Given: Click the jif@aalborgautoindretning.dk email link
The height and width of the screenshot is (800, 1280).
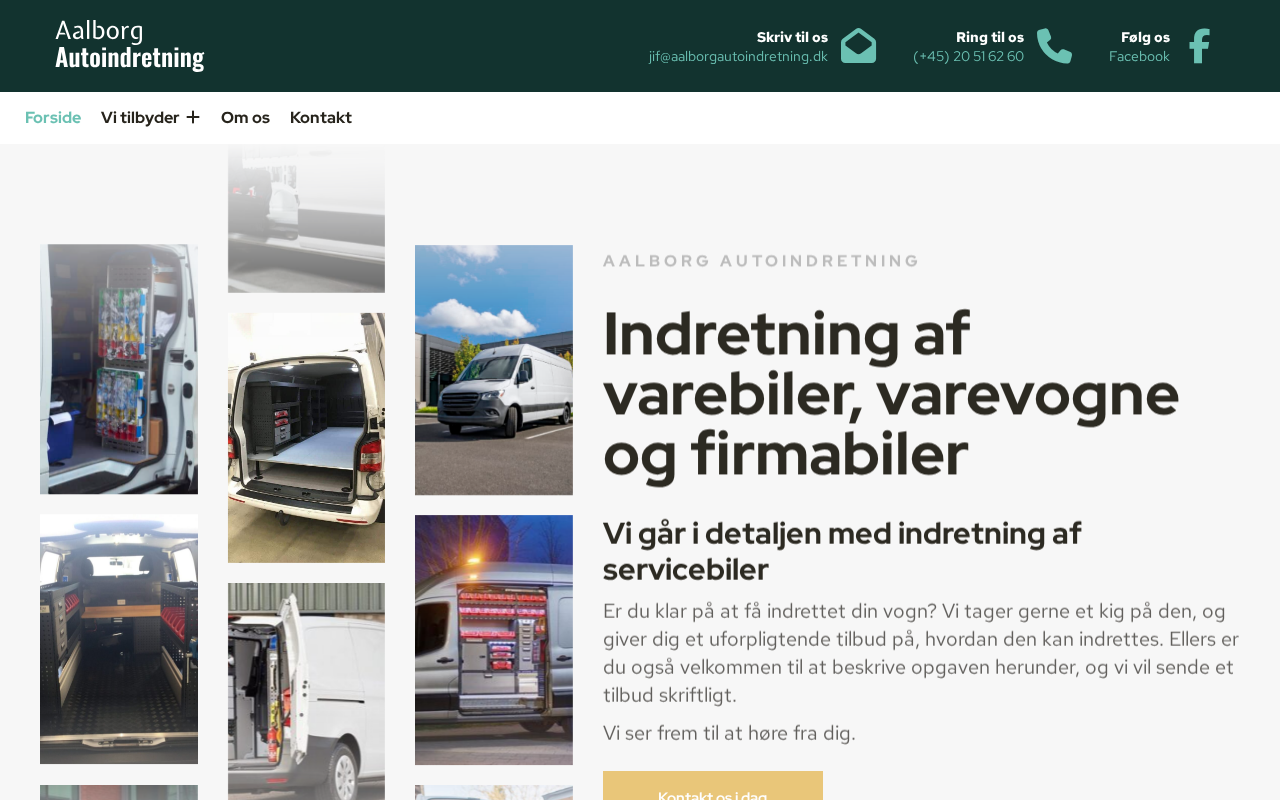Looking at the screenshot, I should click(738, 57).
